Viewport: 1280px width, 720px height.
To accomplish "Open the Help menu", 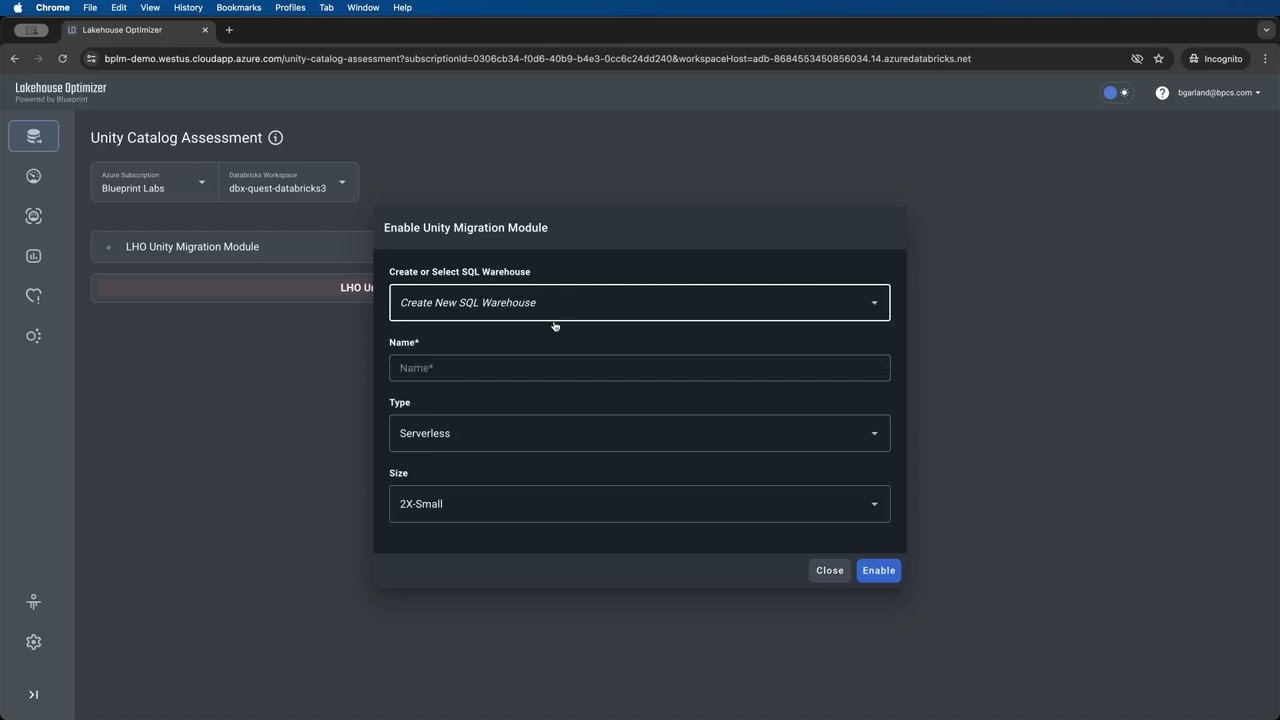I will pos(402,8).
